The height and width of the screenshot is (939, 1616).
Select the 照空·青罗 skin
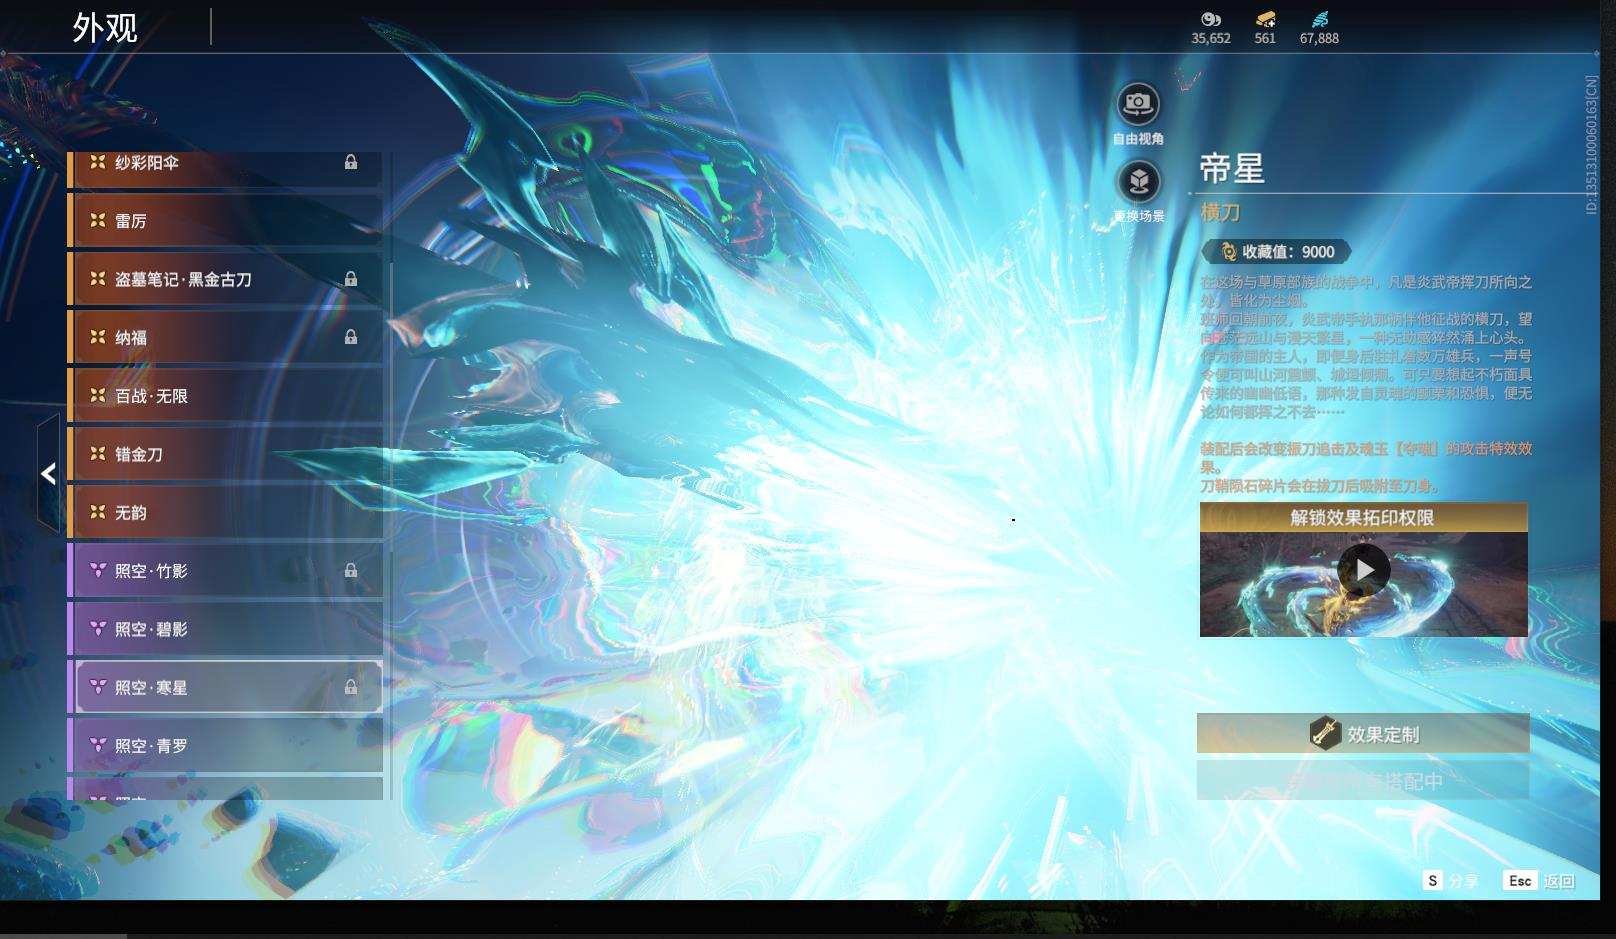point(225,746)
